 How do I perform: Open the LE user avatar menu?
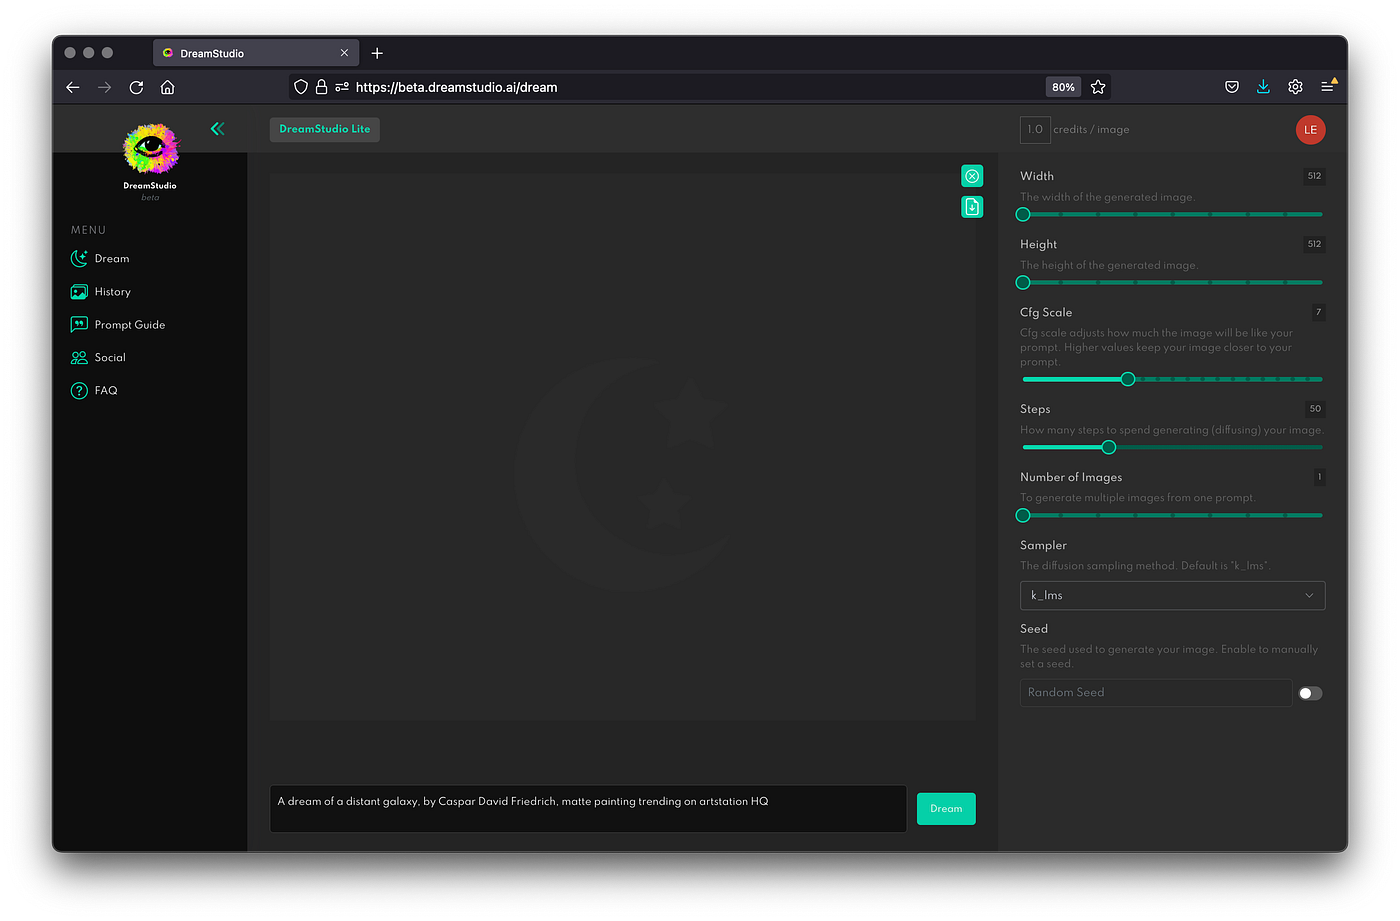pyautogui.click(x=1310, y=130)
